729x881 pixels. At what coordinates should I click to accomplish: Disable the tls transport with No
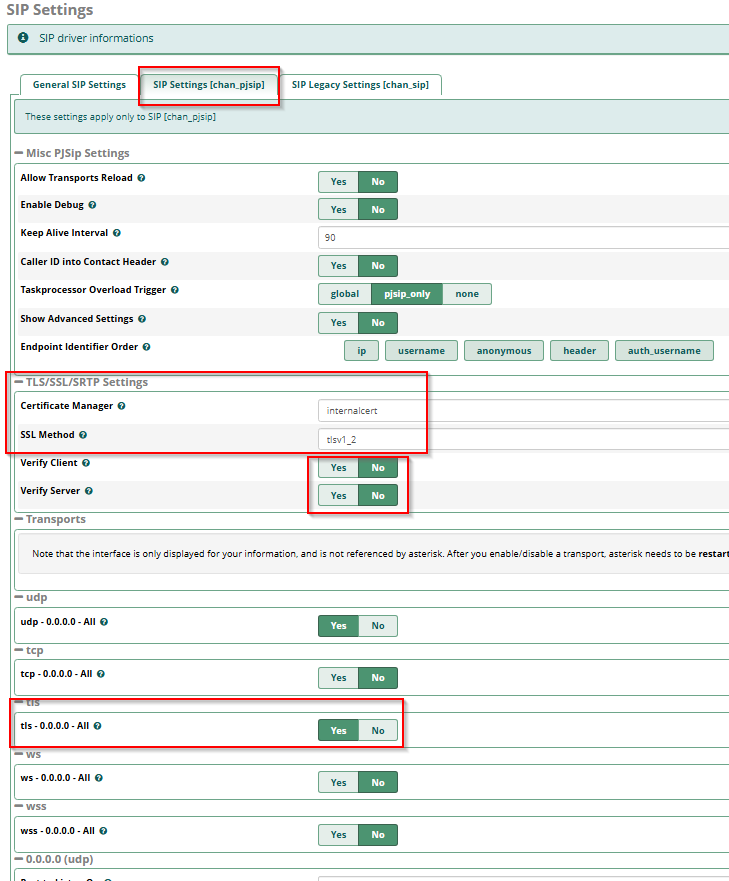(378, 731)
